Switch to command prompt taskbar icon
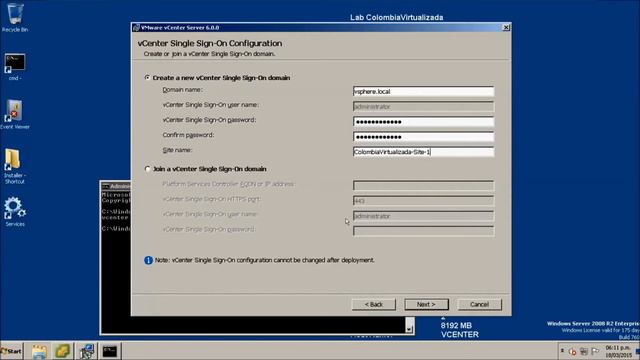 pyautogui.click(x=109, y=351)
